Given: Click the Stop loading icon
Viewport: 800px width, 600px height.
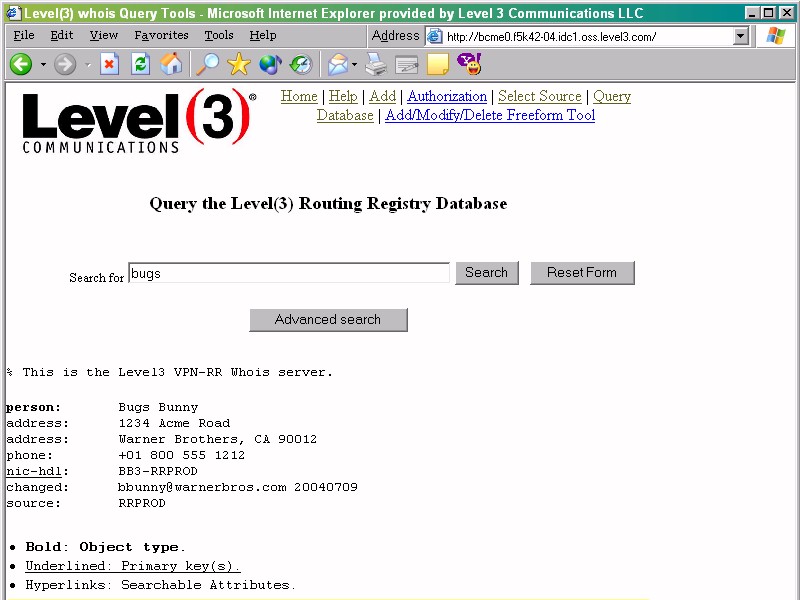Looking at the screenshot, I should tap(110, 65).
